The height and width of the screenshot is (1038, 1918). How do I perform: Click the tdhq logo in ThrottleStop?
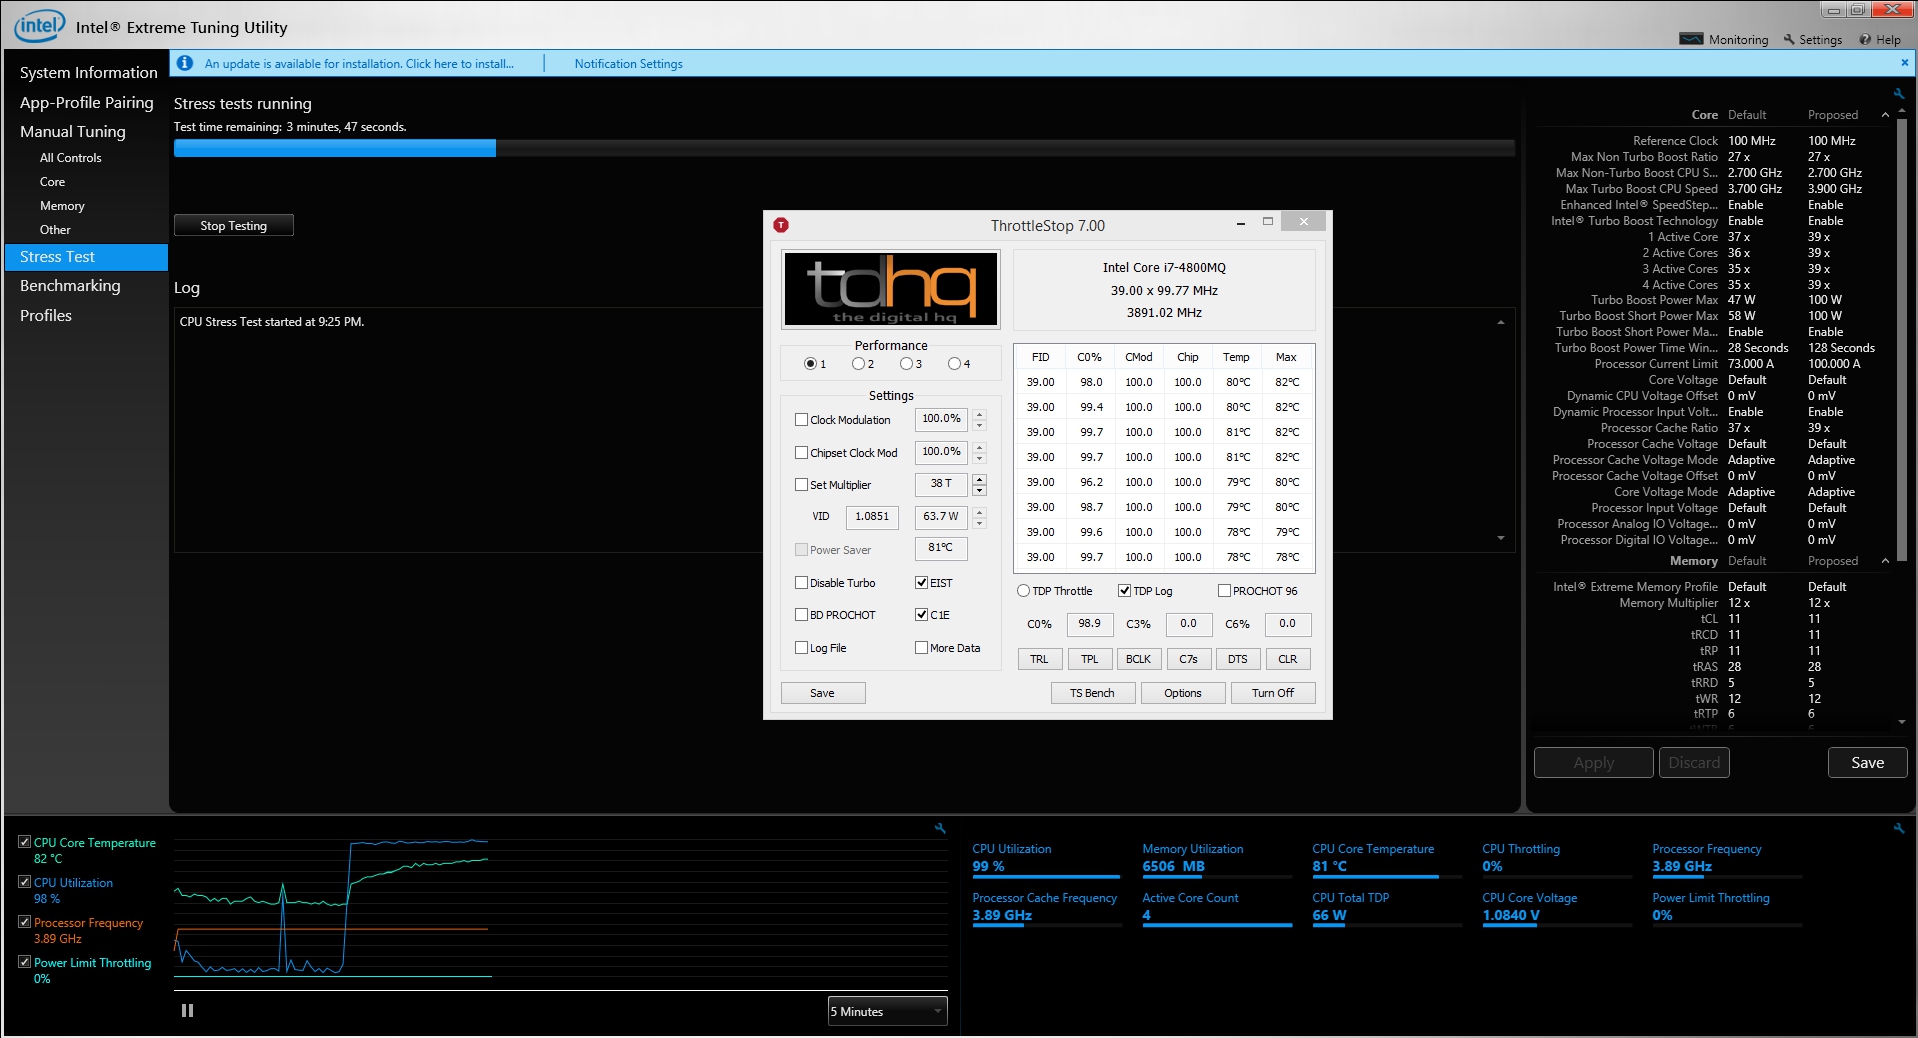[890, 288]
